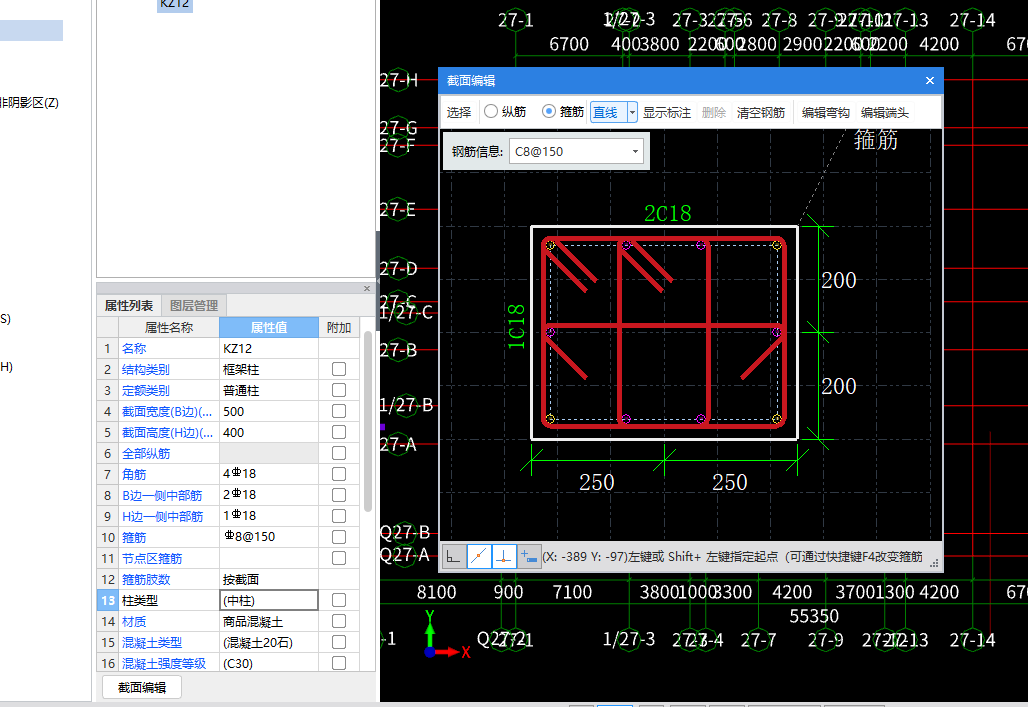Click the 截面编辑 button below the property list
Viewport: 1028px width, 707px height.
142,687
